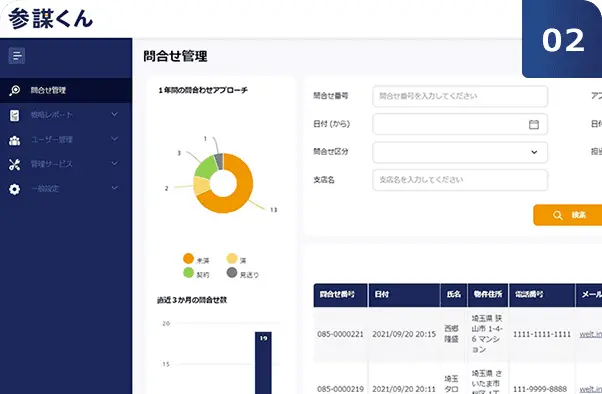Click the cell 085-0000219

click(340, 389)
